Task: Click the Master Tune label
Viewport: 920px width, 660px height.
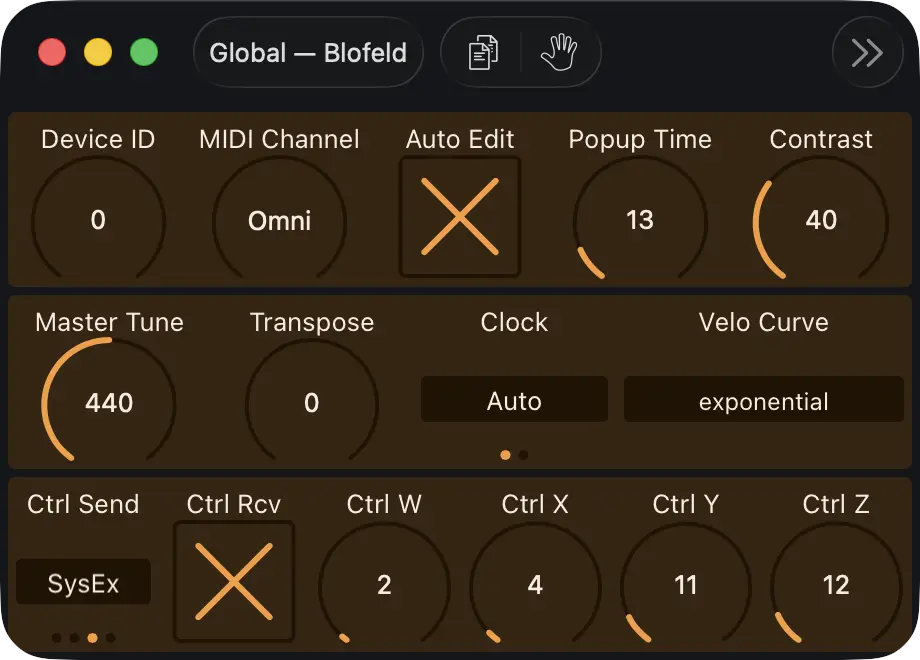Action: [x=109, y=322]
